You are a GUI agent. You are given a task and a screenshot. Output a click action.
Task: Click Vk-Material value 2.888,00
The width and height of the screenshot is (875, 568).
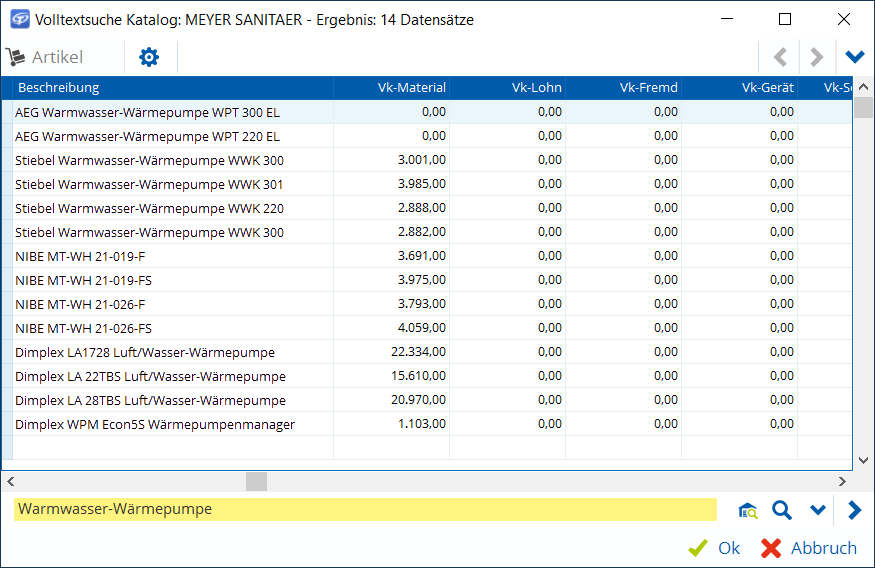422,208
